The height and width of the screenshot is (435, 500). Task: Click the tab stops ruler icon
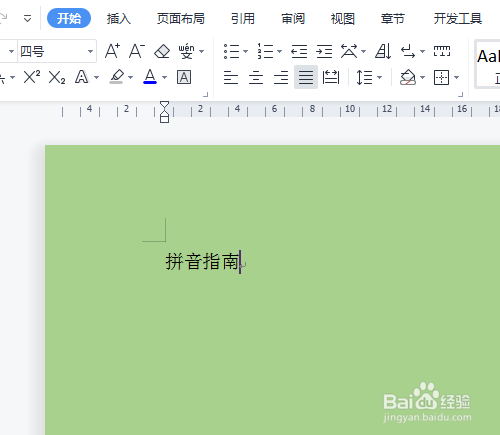tap(442, 51)
